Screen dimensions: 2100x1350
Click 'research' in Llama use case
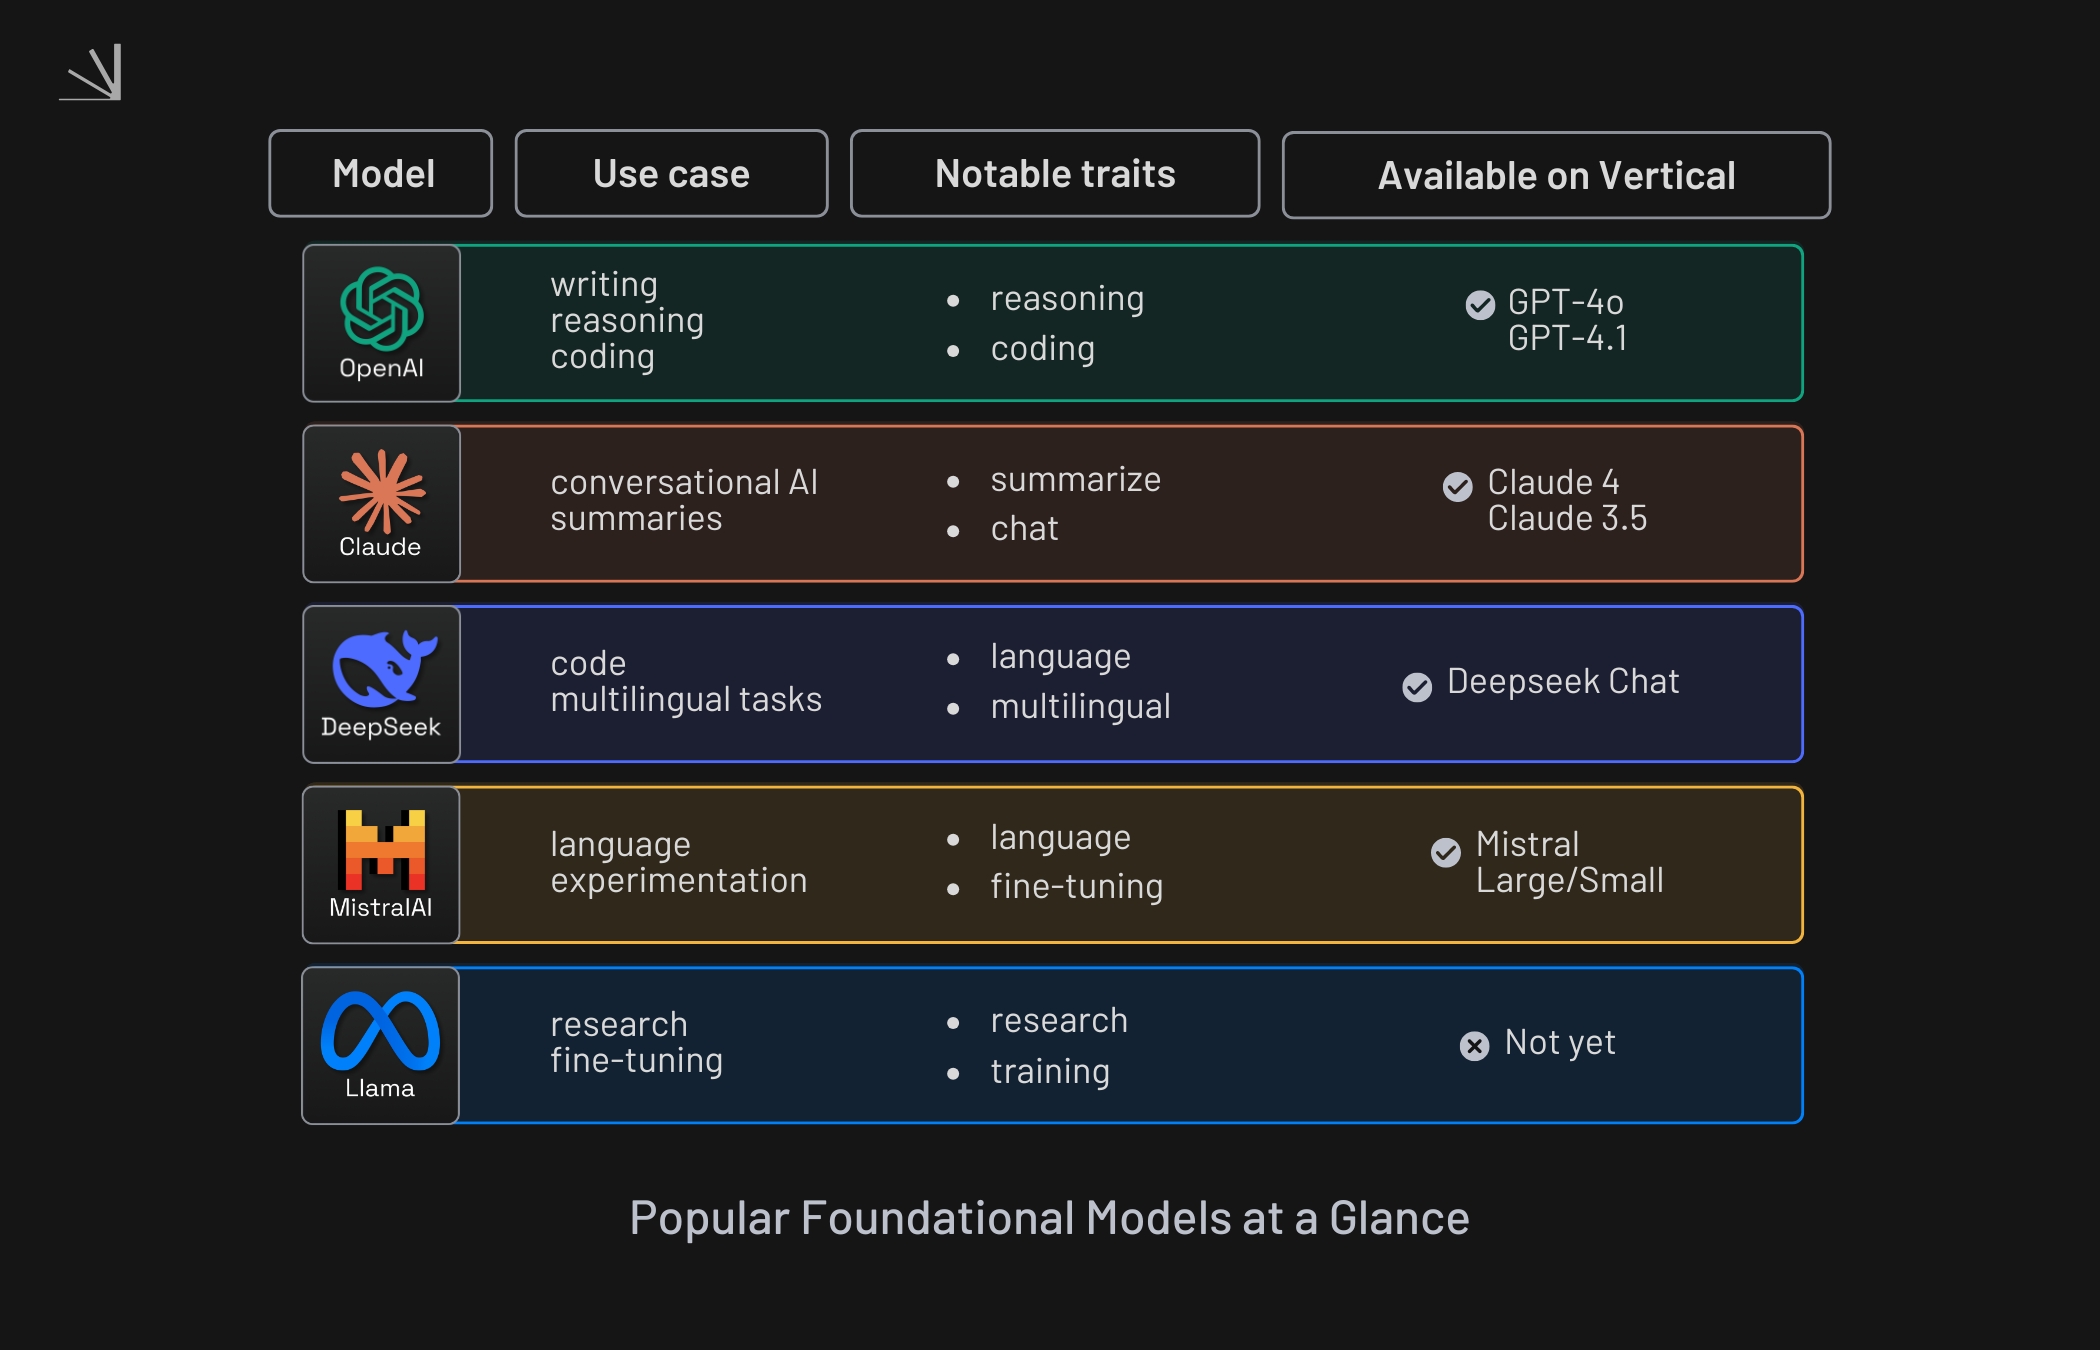[619, 1025]
